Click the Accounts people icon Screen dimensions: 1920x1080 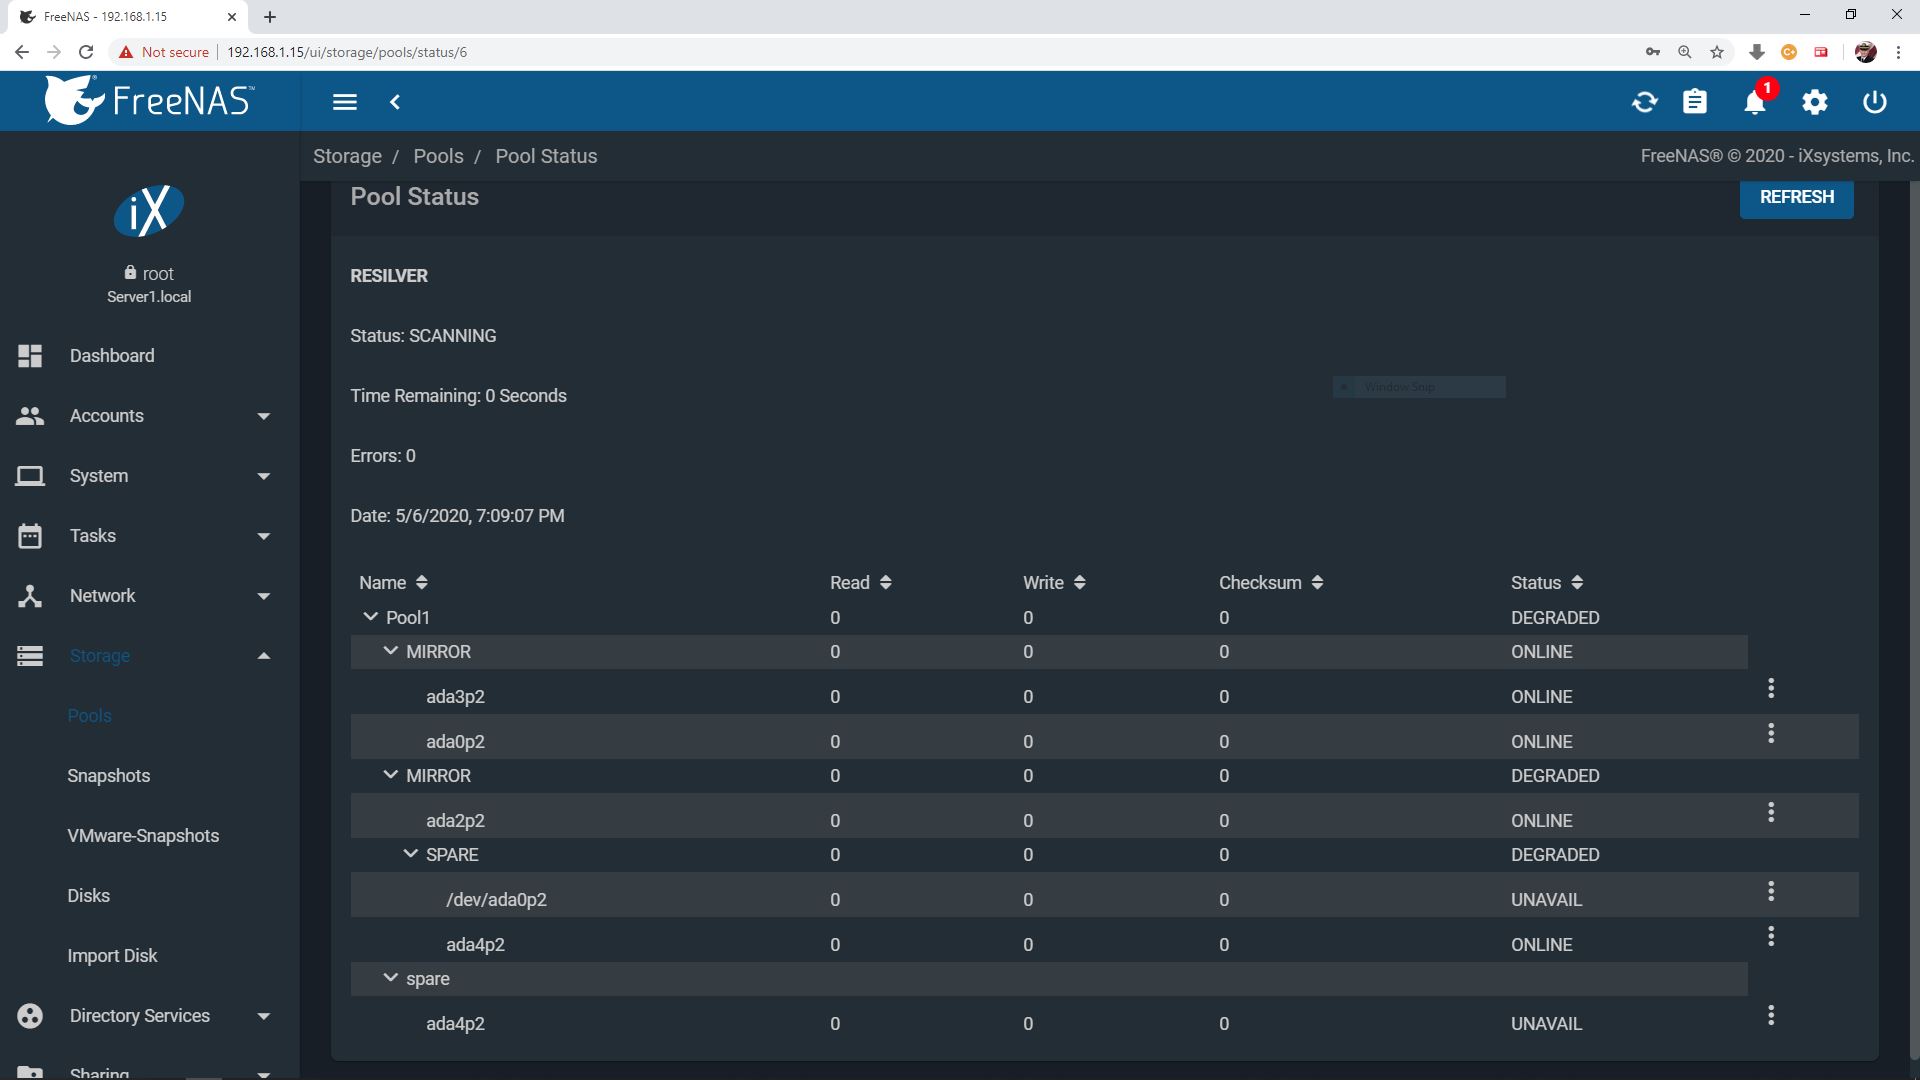(x=30, y=416)
